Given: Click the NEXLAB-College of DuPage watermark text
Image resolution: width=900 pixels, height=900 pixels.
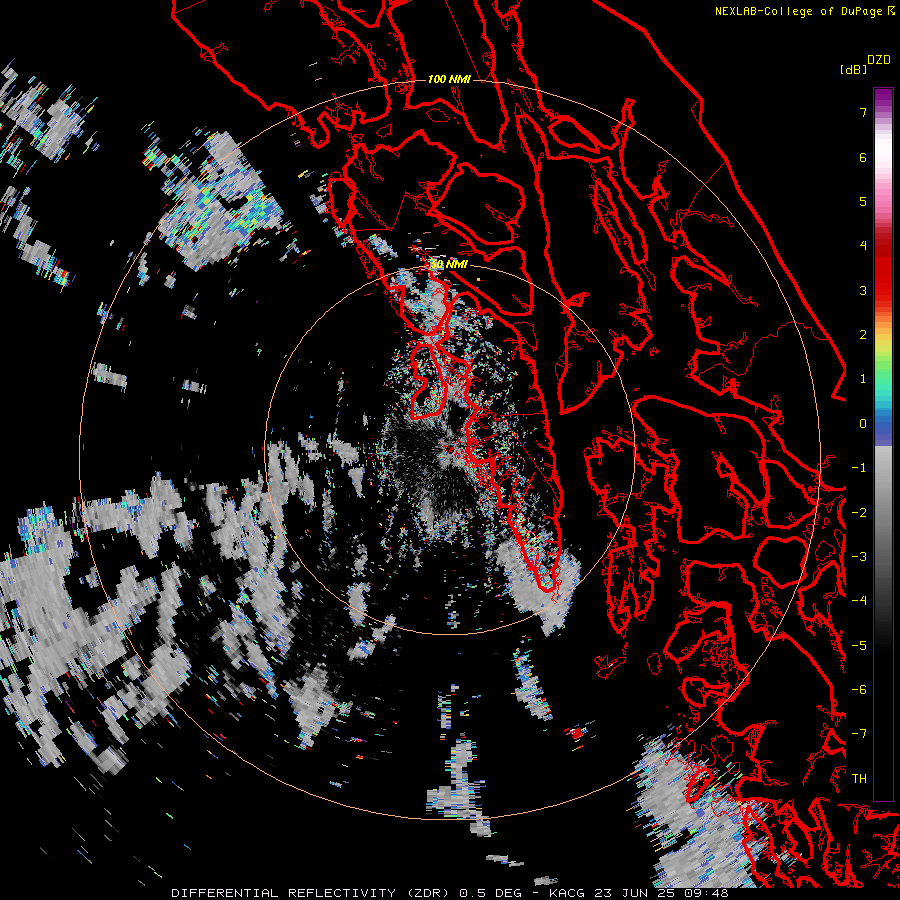Looking at the screenshot, I should pos(798,11).
